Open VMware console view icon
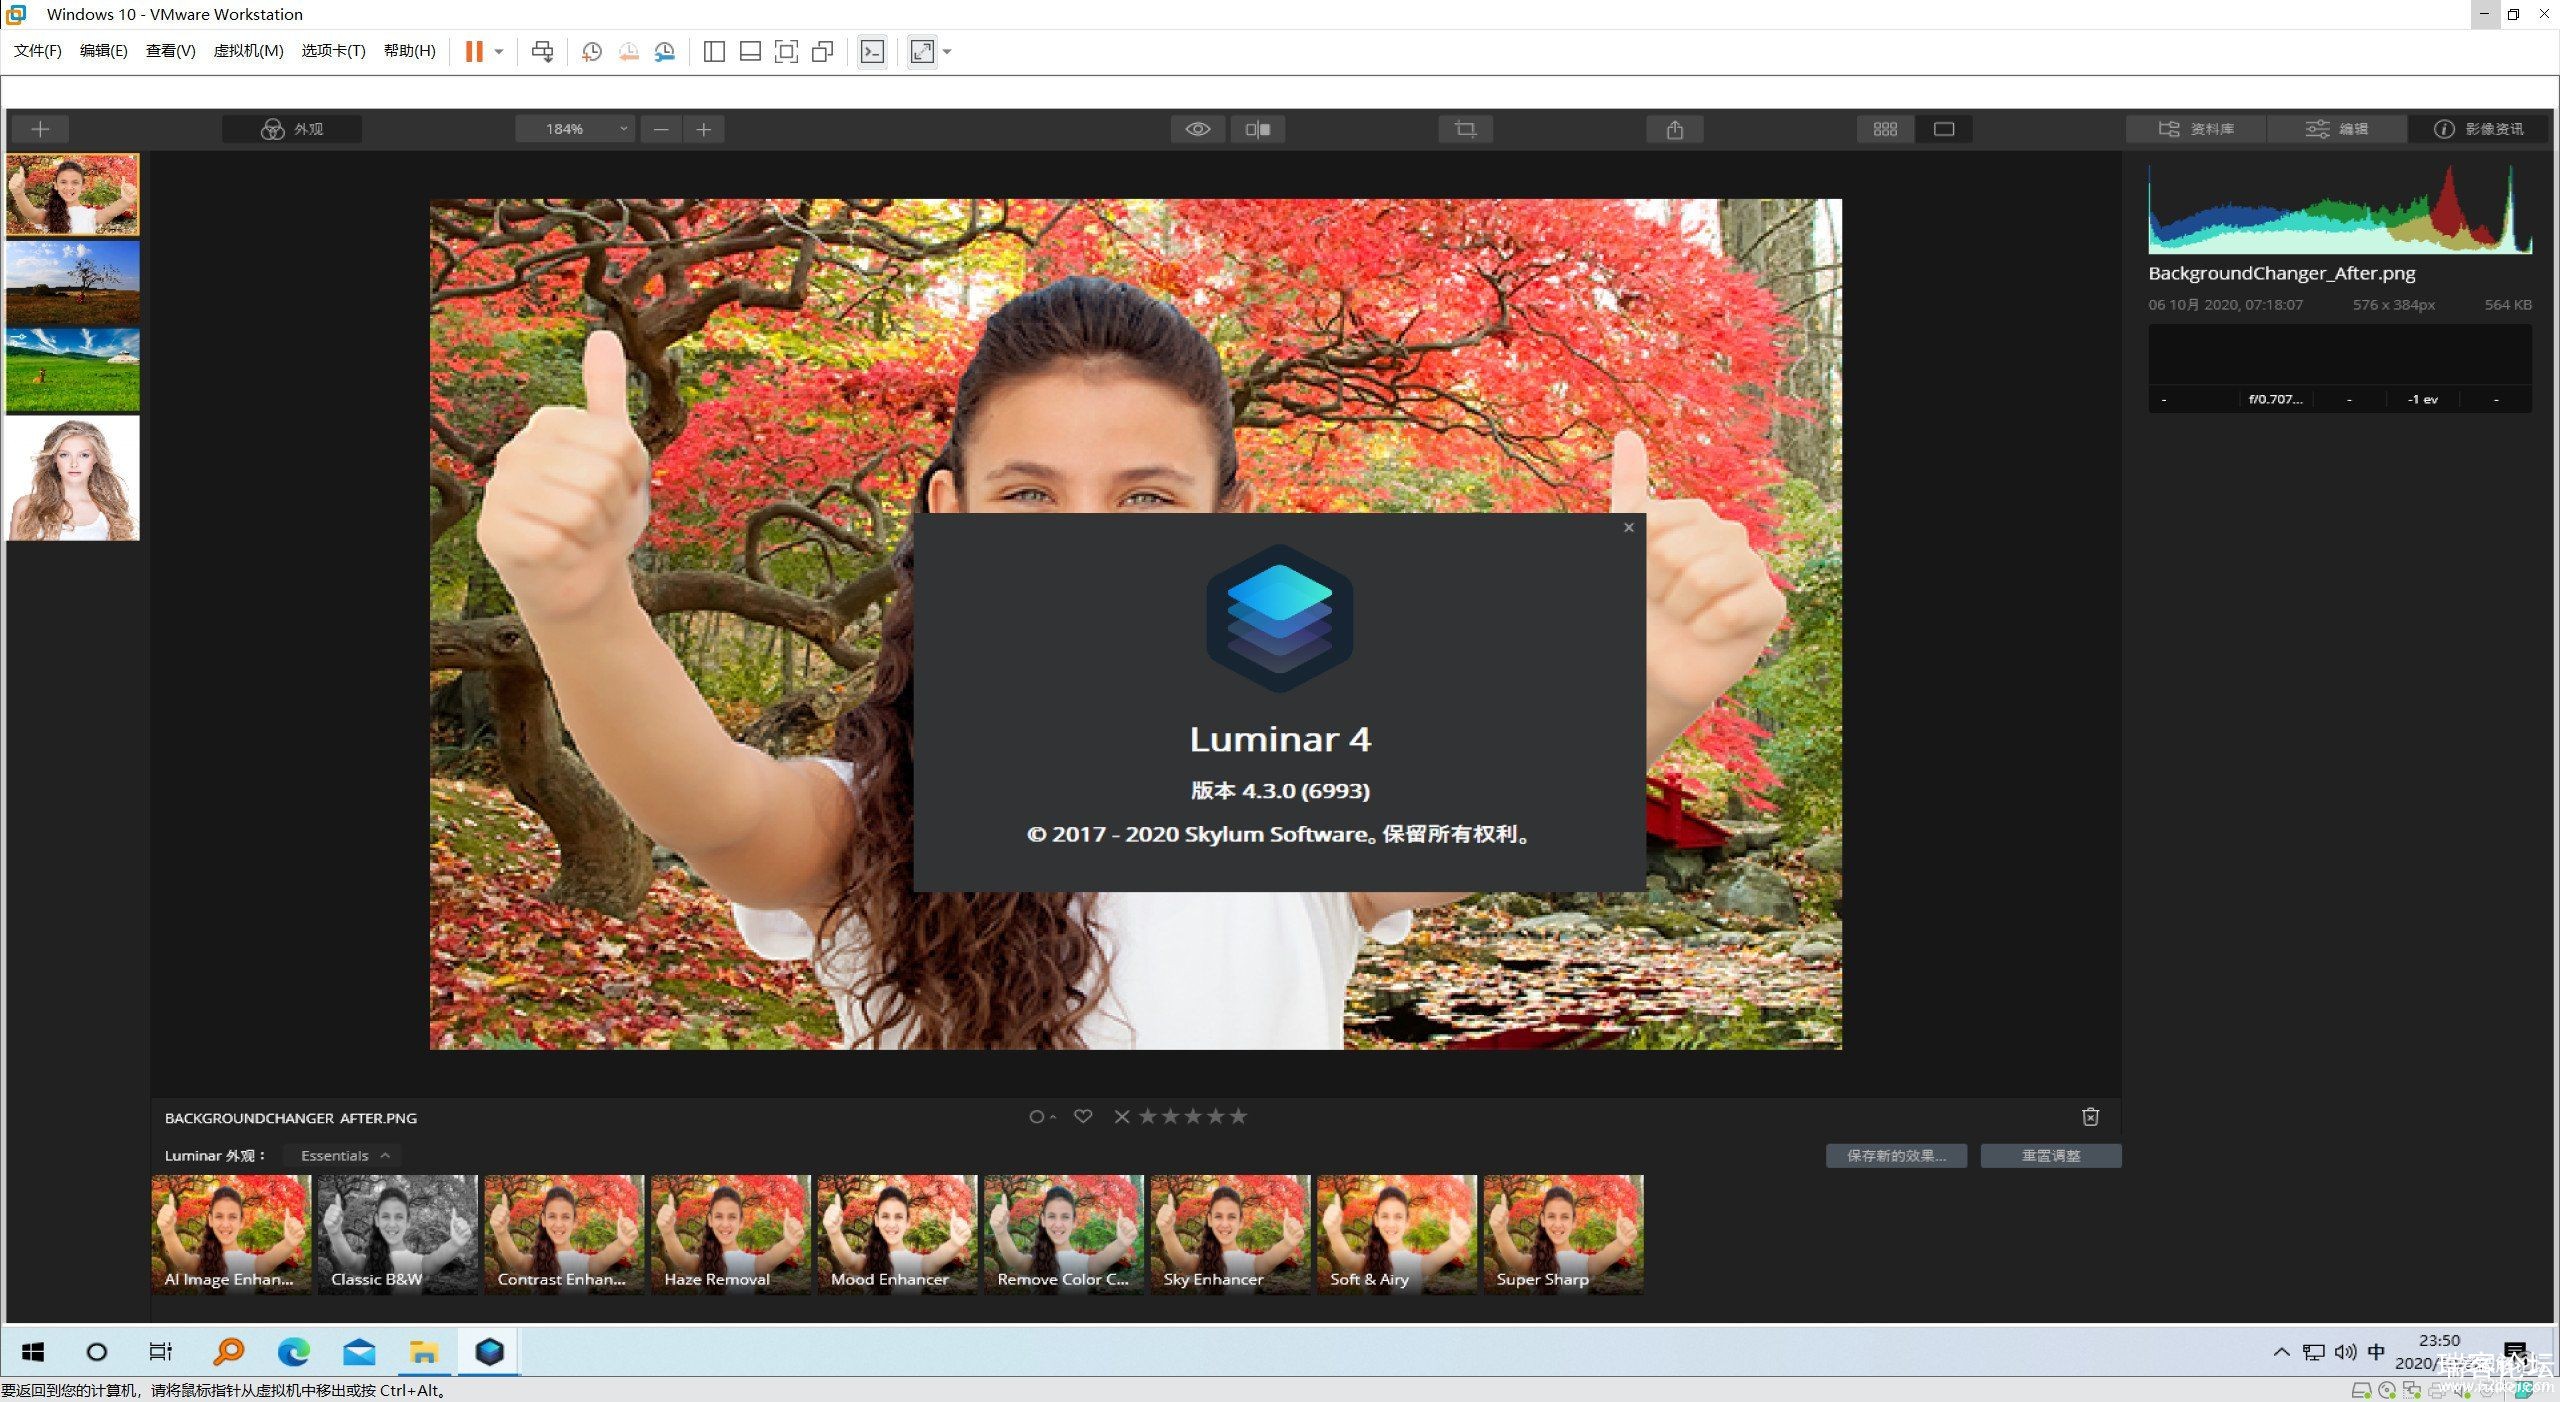Viewport: 2560px width, 1402px height. pyautogui.click(x=872, y=51)
